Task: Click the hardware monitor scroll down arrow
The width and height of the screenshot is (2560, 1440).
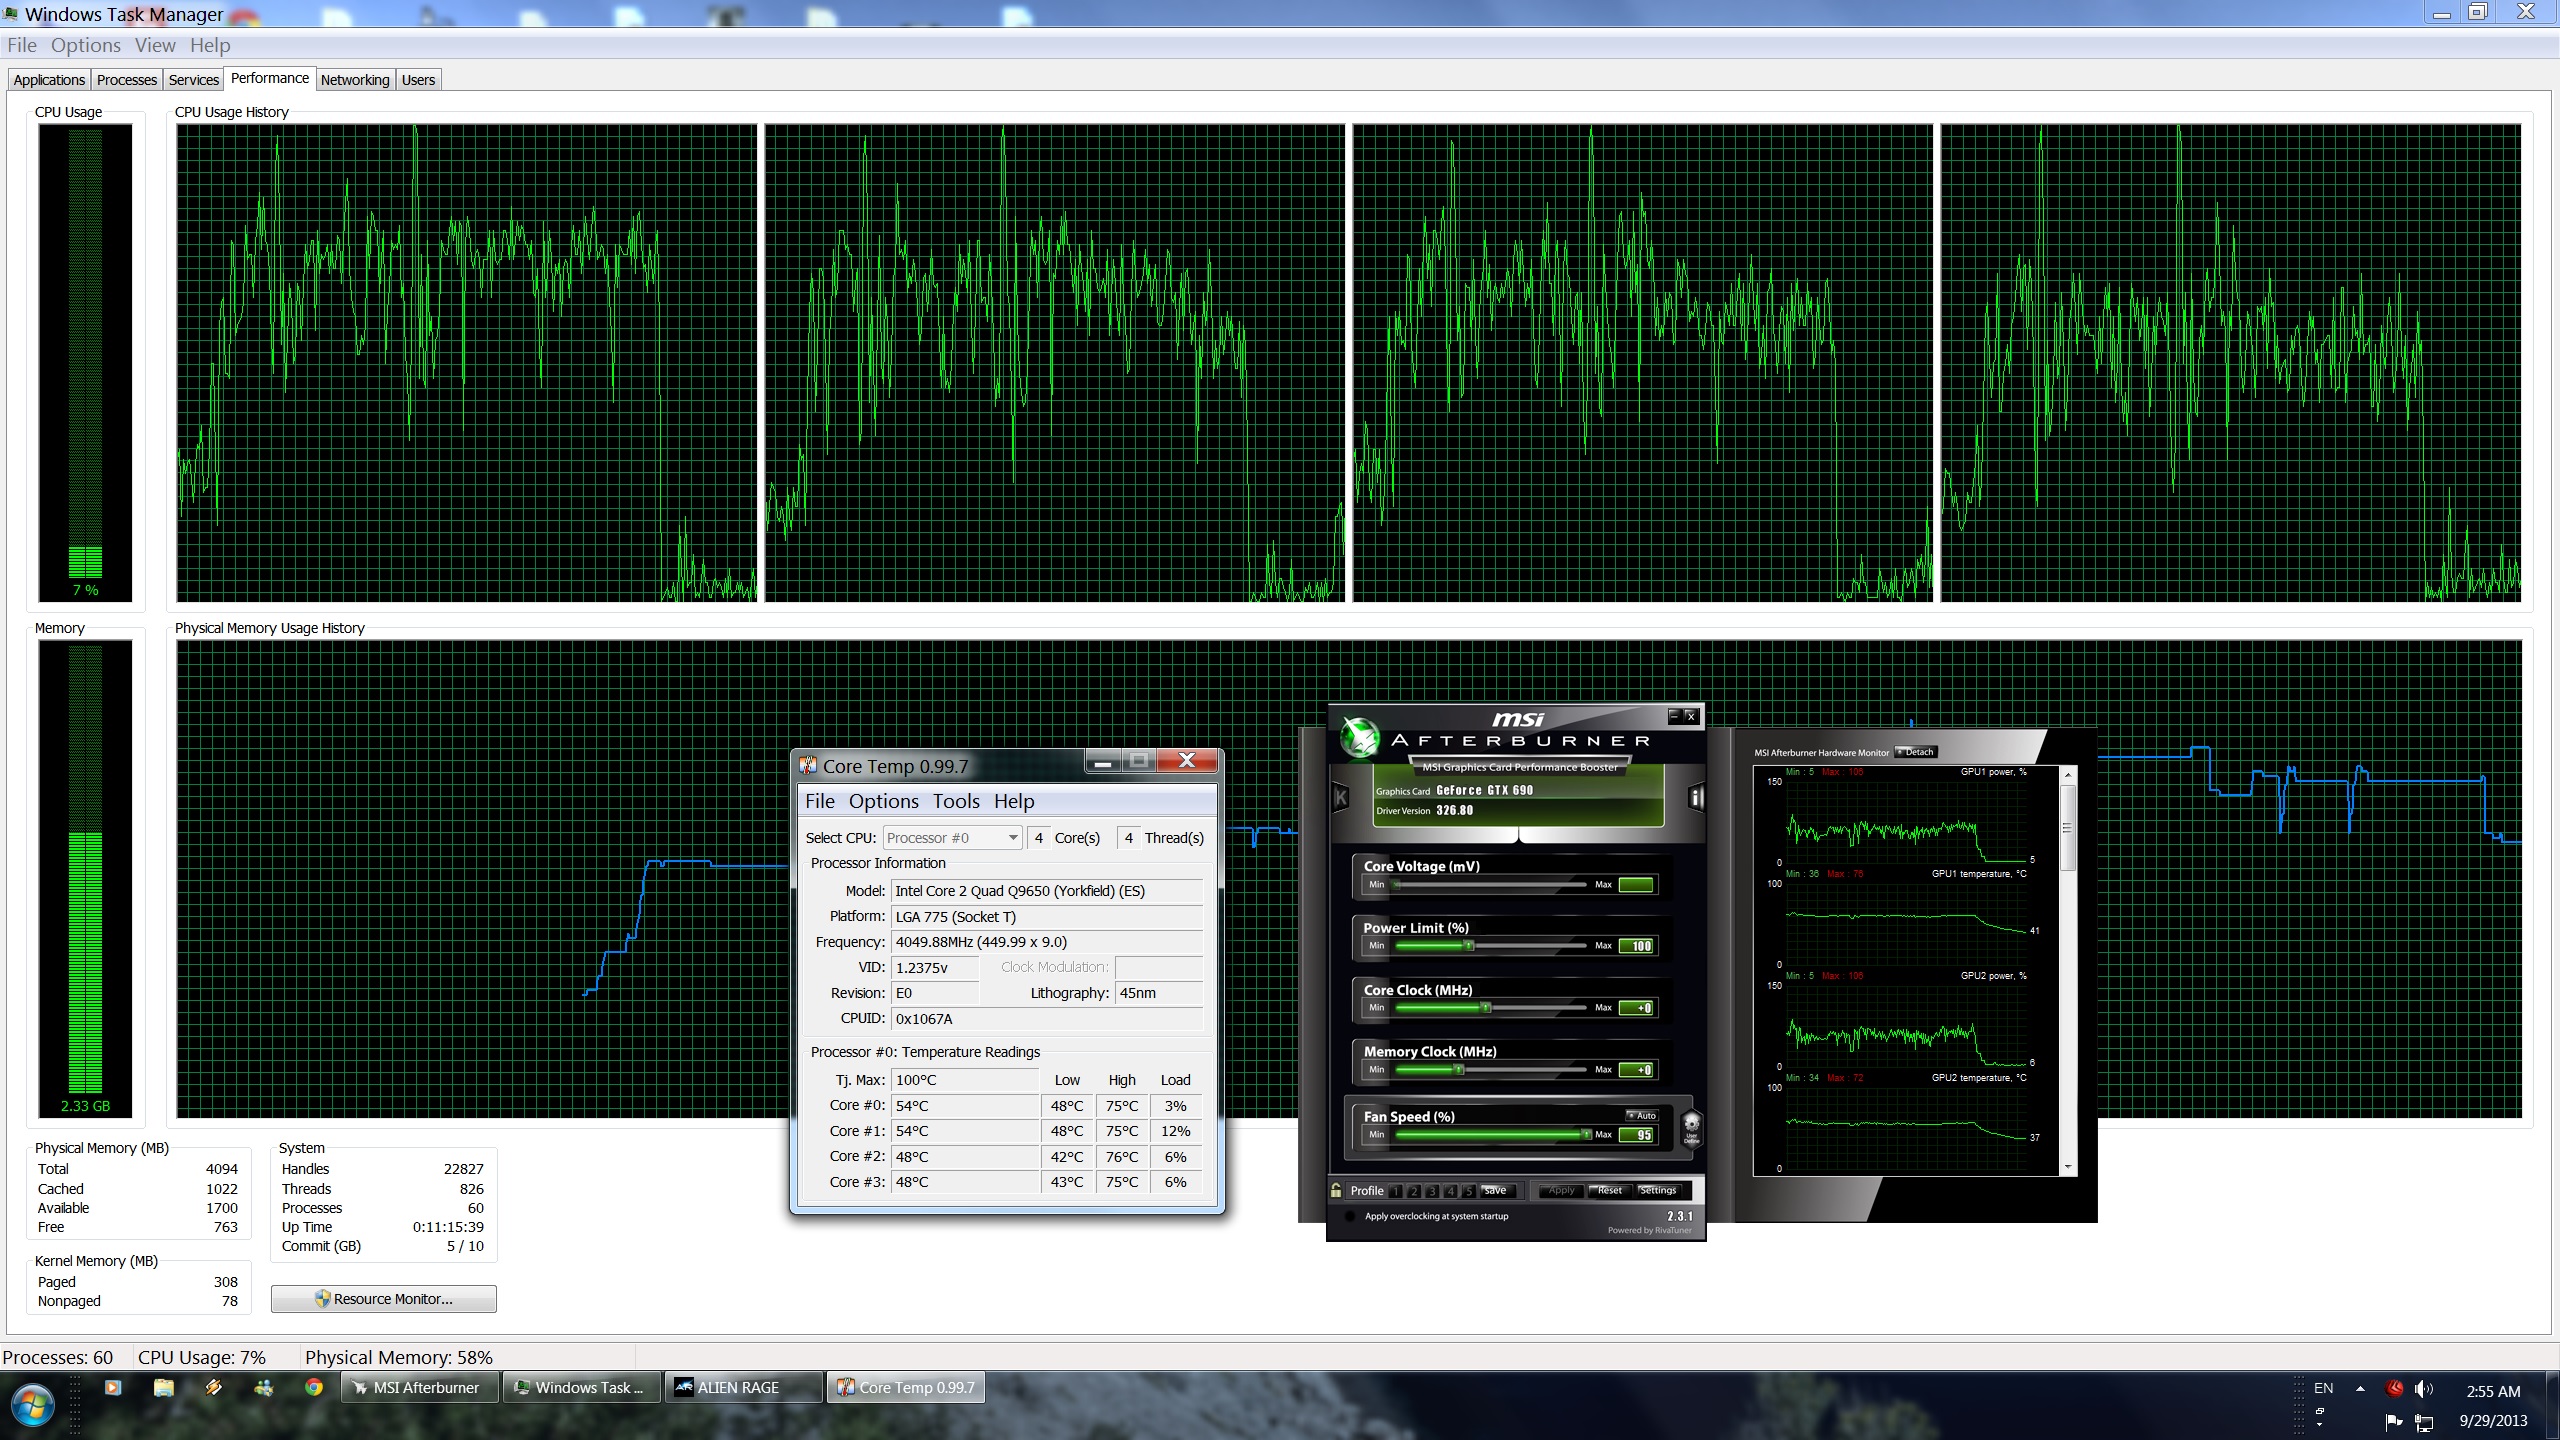Action: pyautogui.click(x=2067, y=1167)
